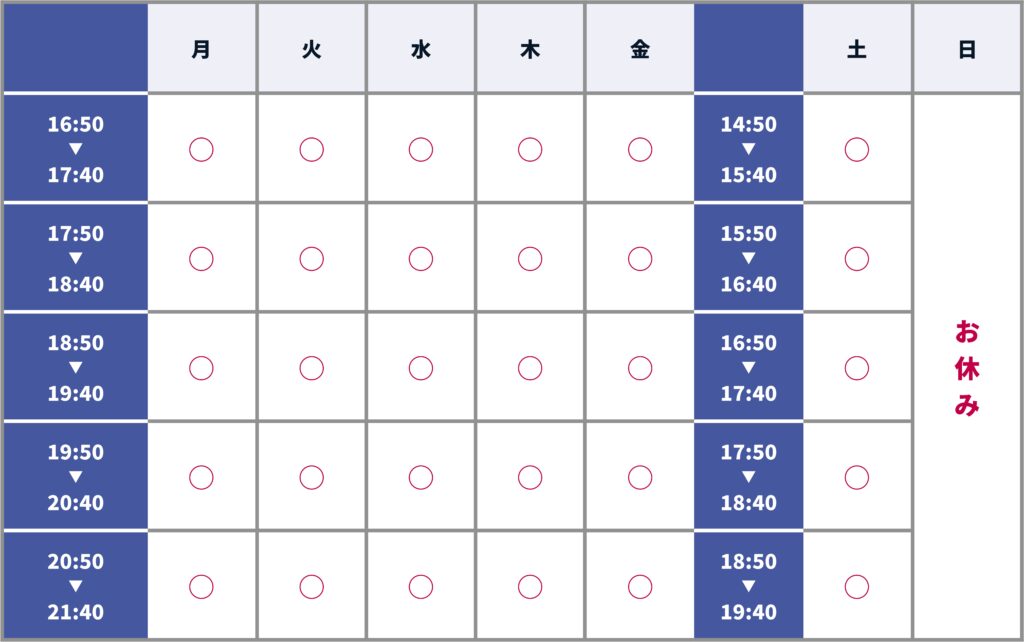Select the Monday 19:50–20:40 circle
This screenshot has width=1024, height=642.
click(201, 477)
